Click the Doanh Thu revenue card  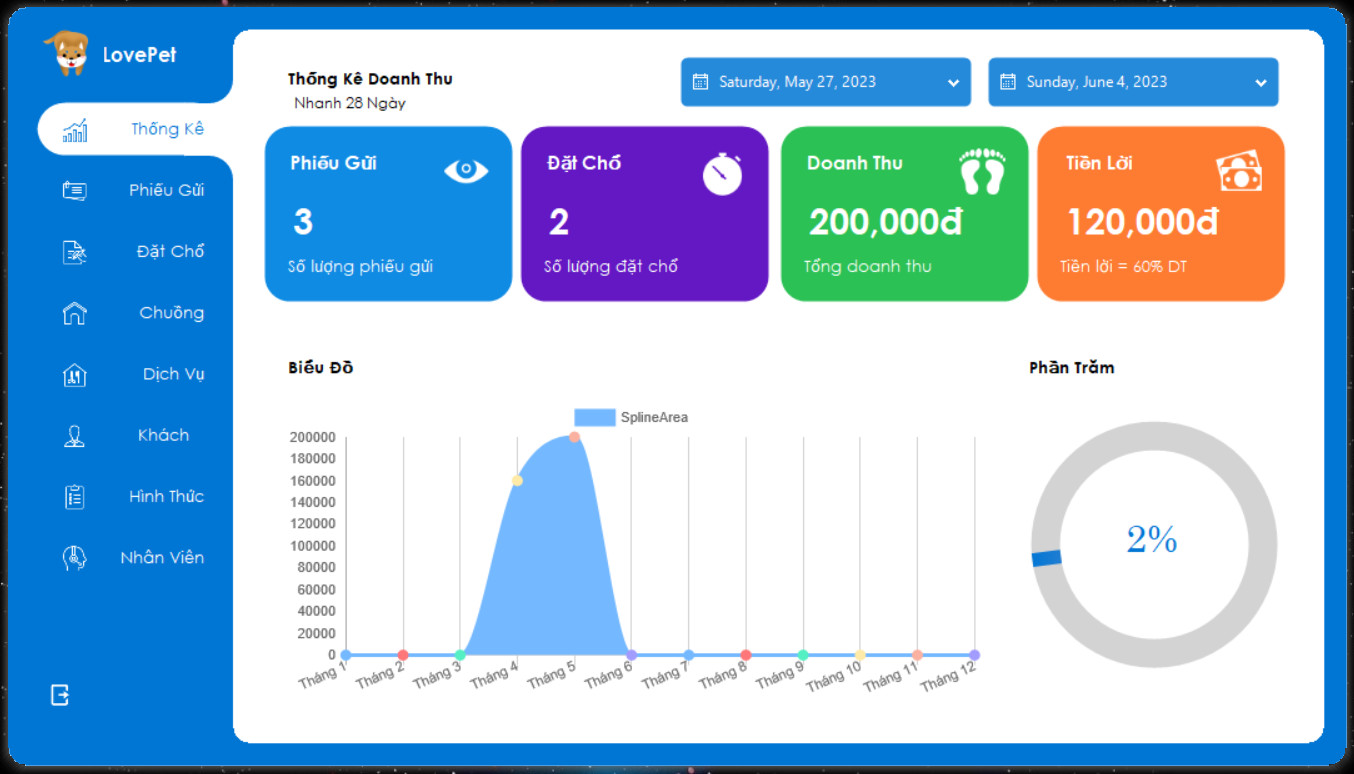(x=904, y=214)
